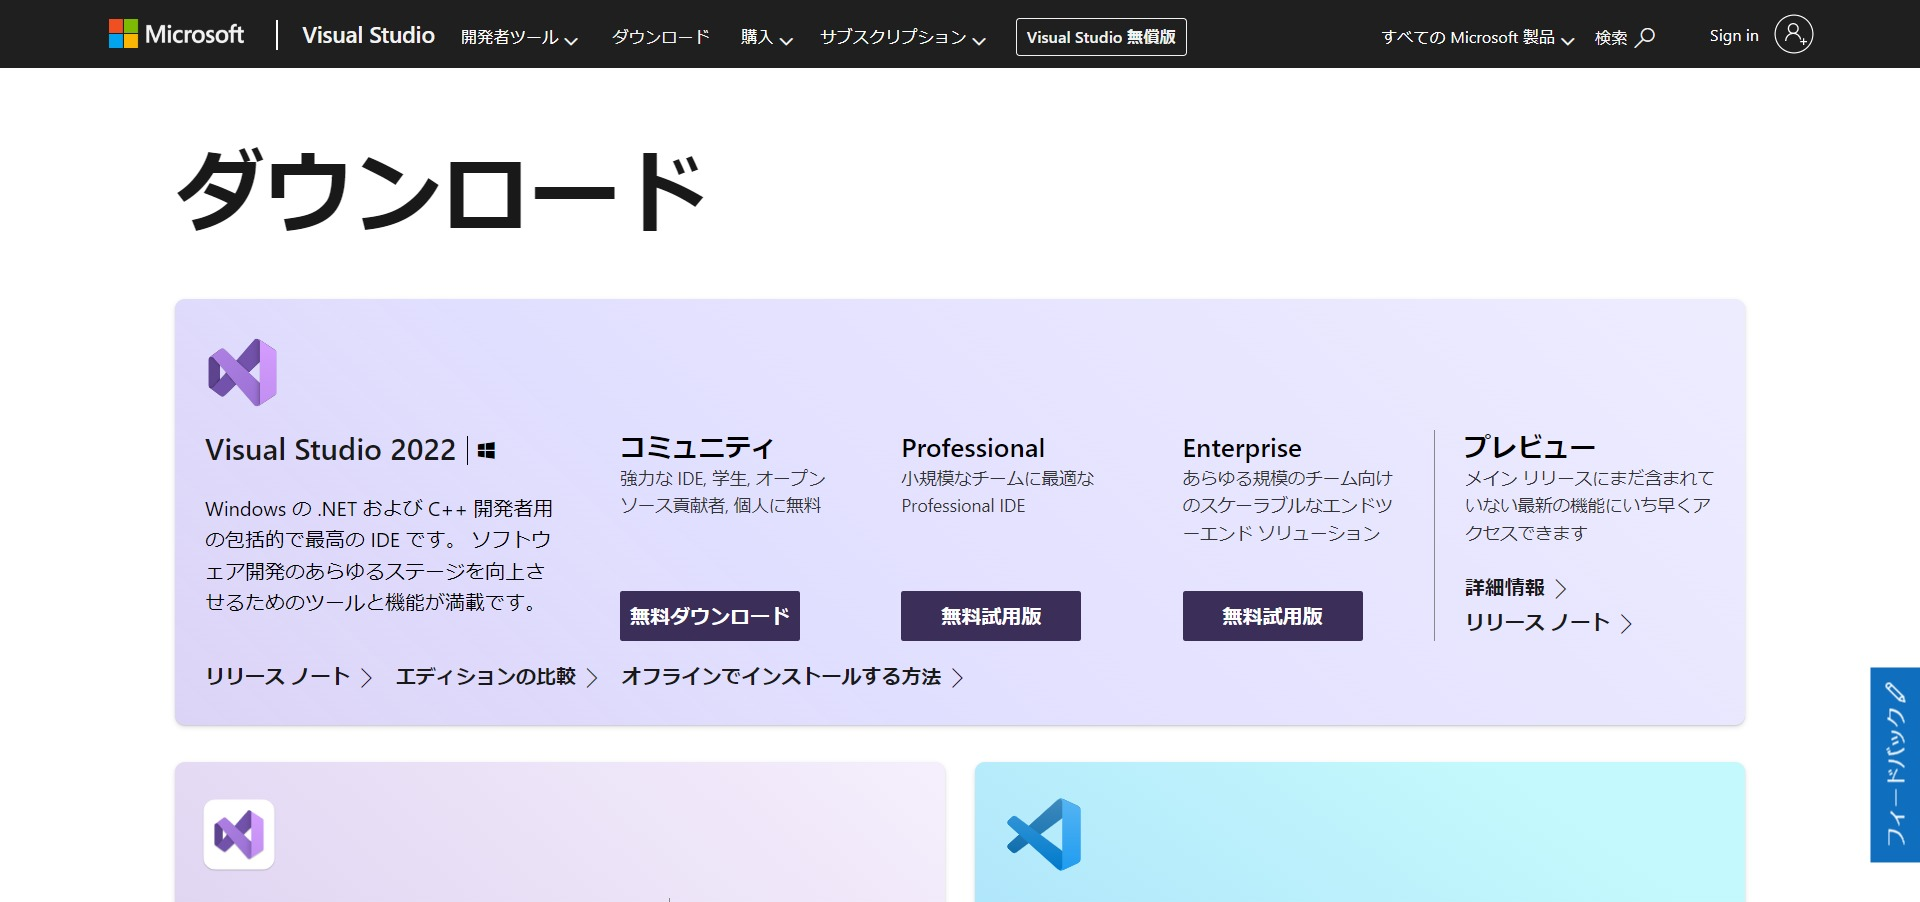The height and width of the screenshot is (902, 1920).
Task: Expand the 開発者ツール menu
Action: click(519, 38)
